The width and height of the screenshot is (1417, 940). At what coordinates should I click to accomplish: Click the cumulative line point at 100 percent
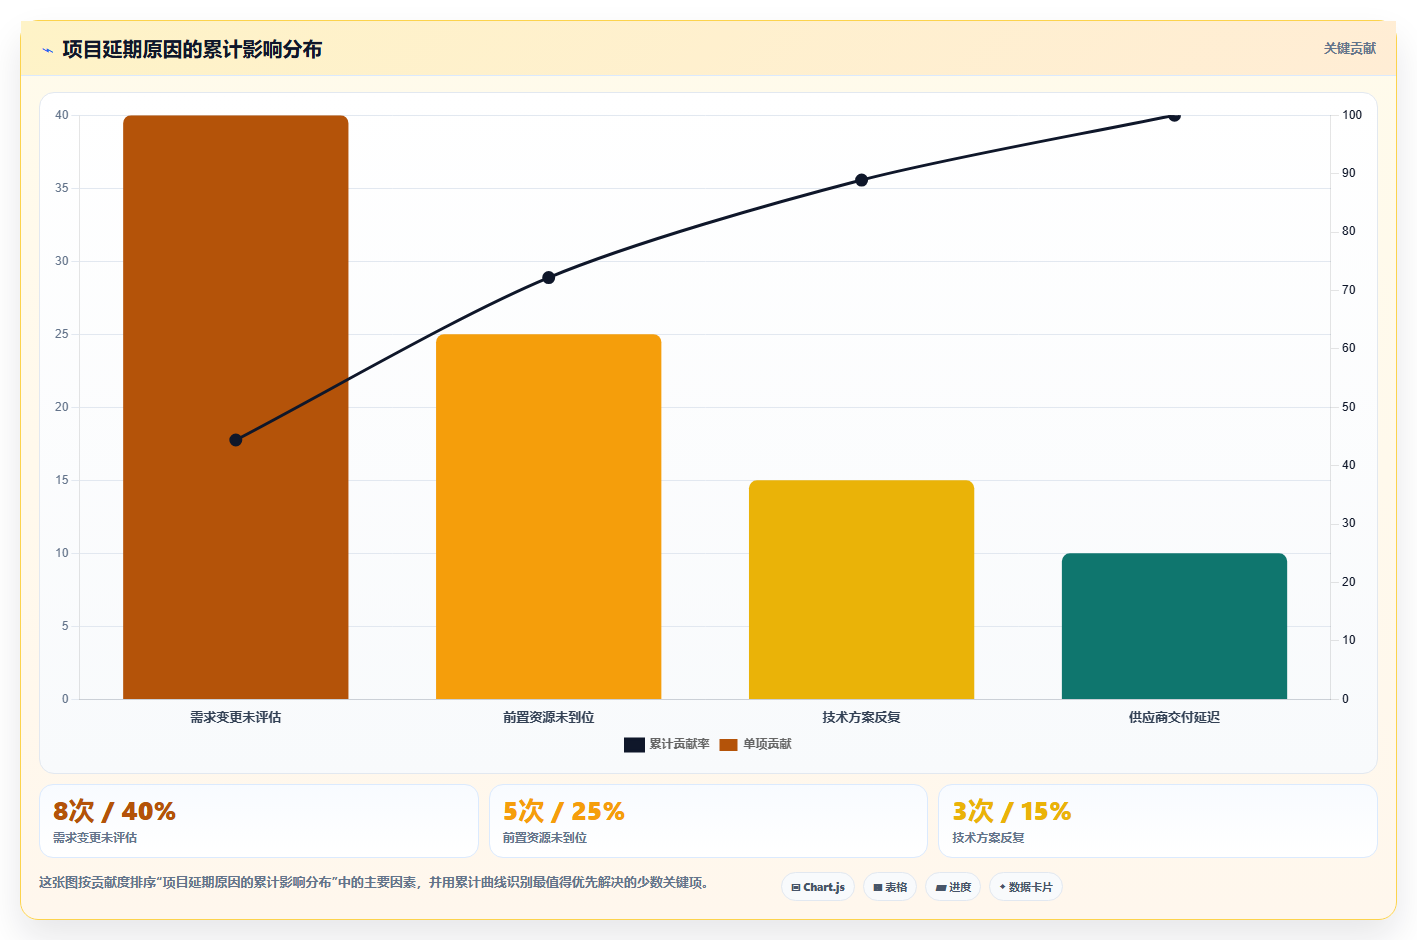1174,116
